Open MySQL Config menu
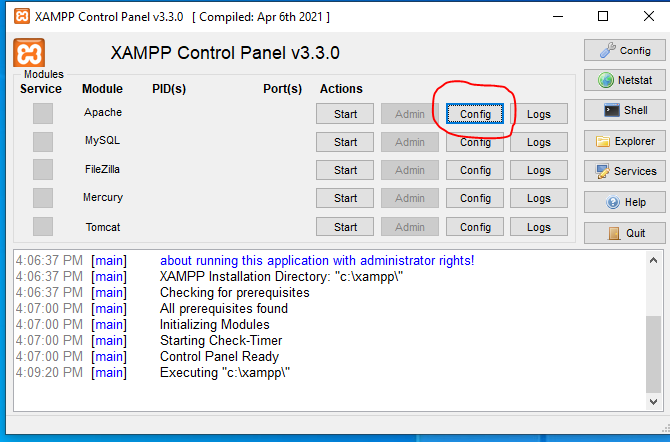This screenshot has width=670, height=442. click(x=475, y=141)
